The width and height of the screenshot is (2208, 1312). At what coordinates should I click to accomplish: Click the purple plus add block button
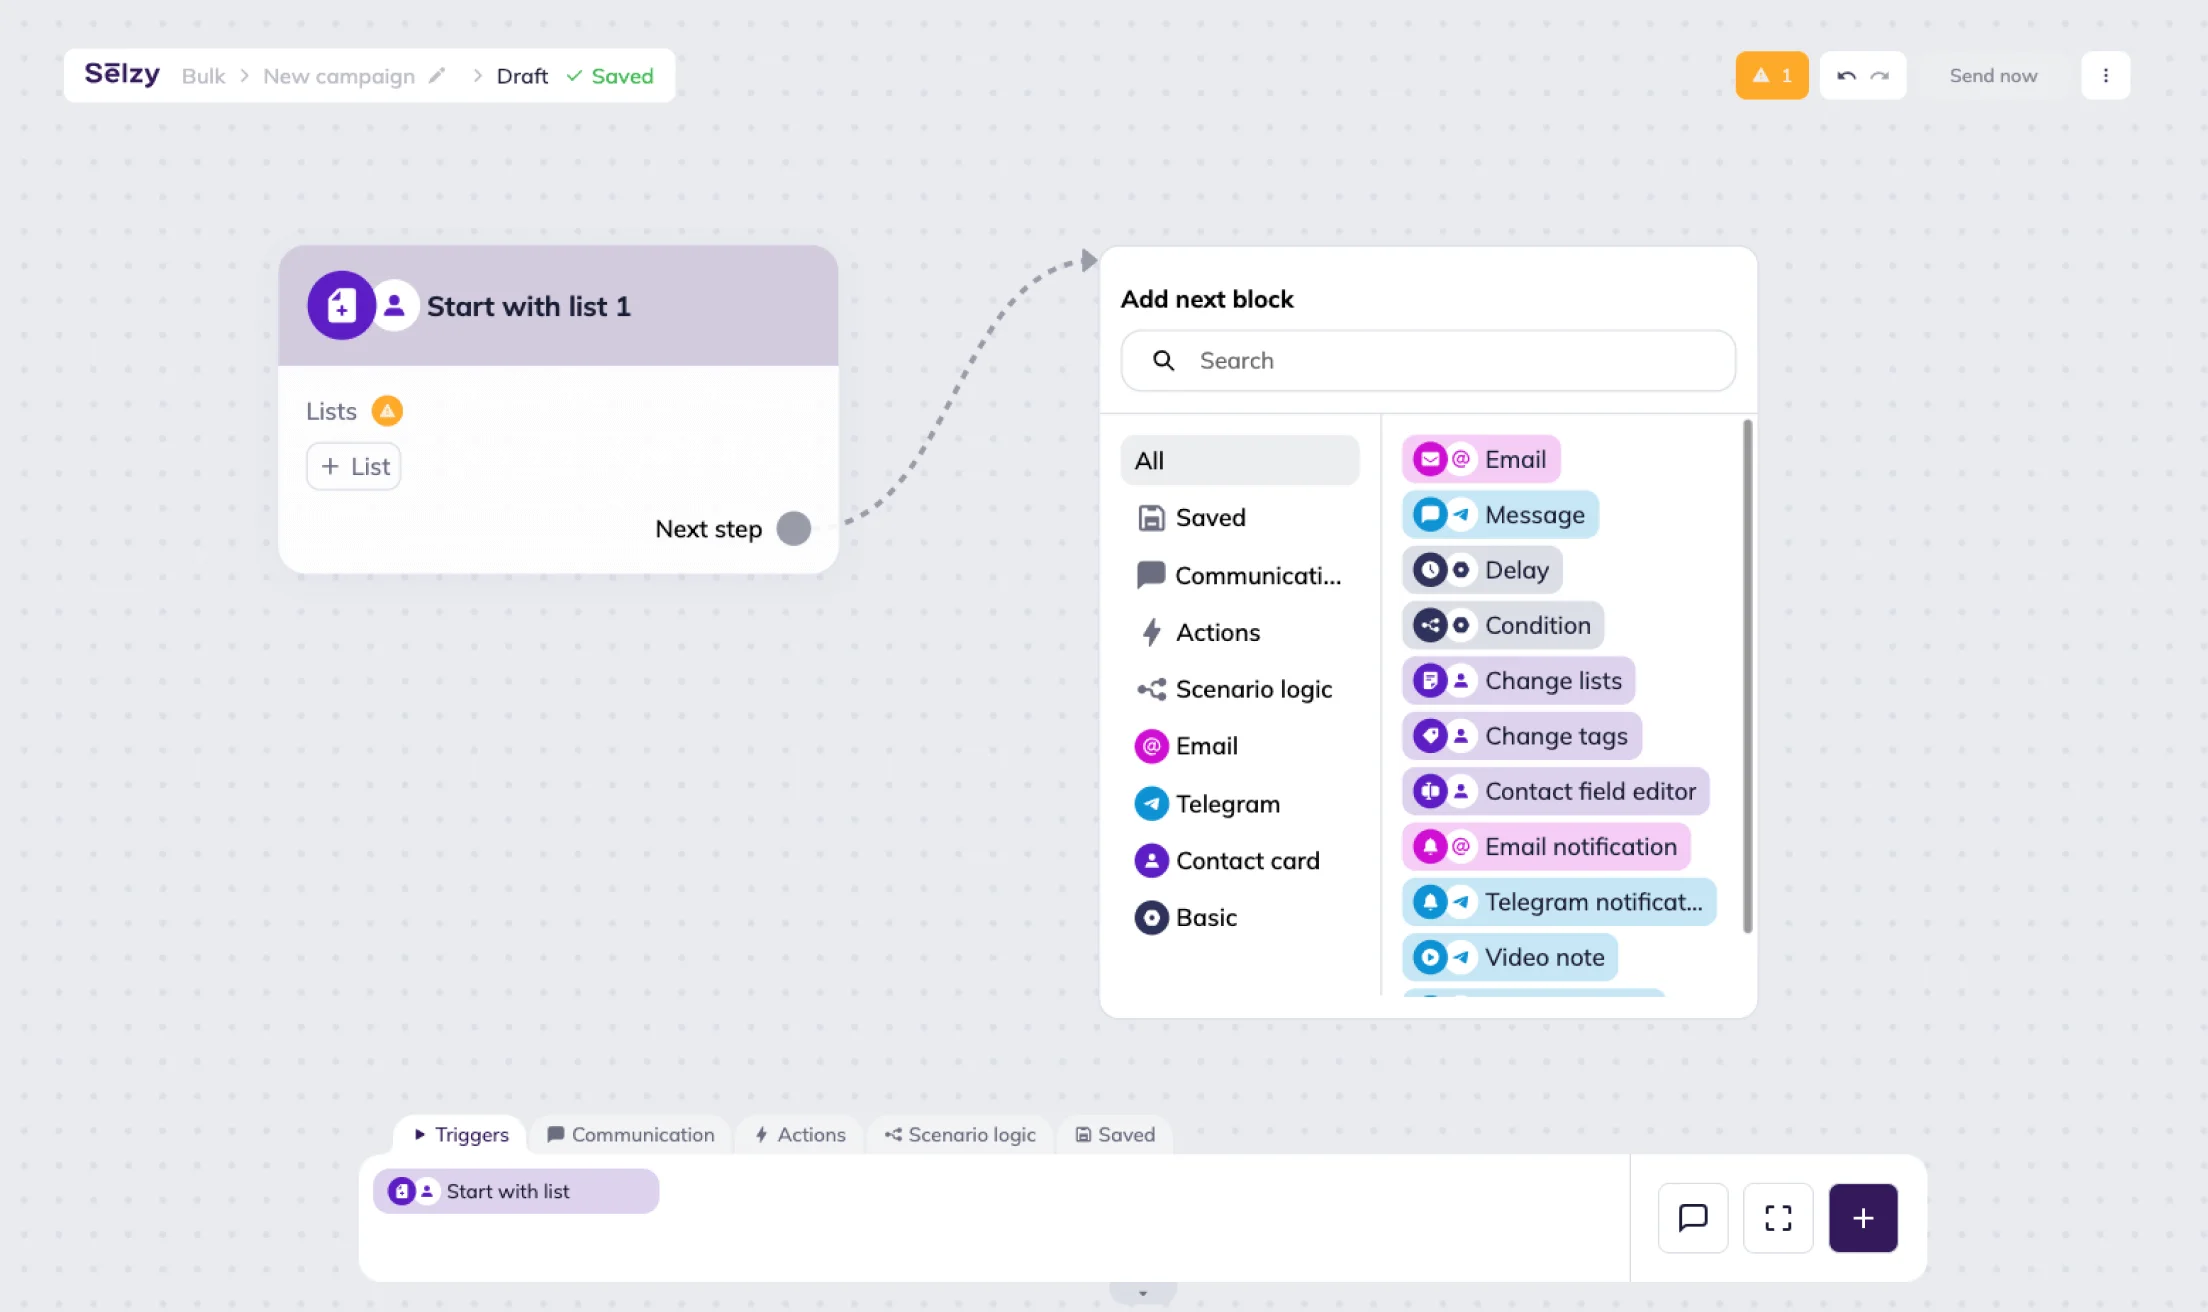click(1863, 1217)
